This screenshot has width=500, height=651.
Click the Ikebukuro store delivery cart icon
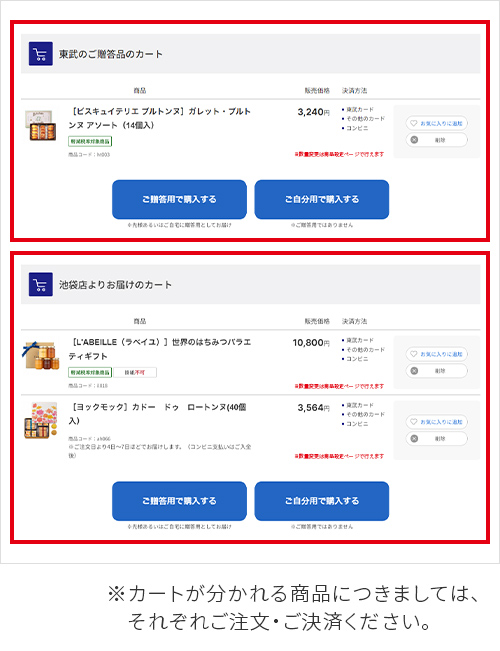(41, 284)
